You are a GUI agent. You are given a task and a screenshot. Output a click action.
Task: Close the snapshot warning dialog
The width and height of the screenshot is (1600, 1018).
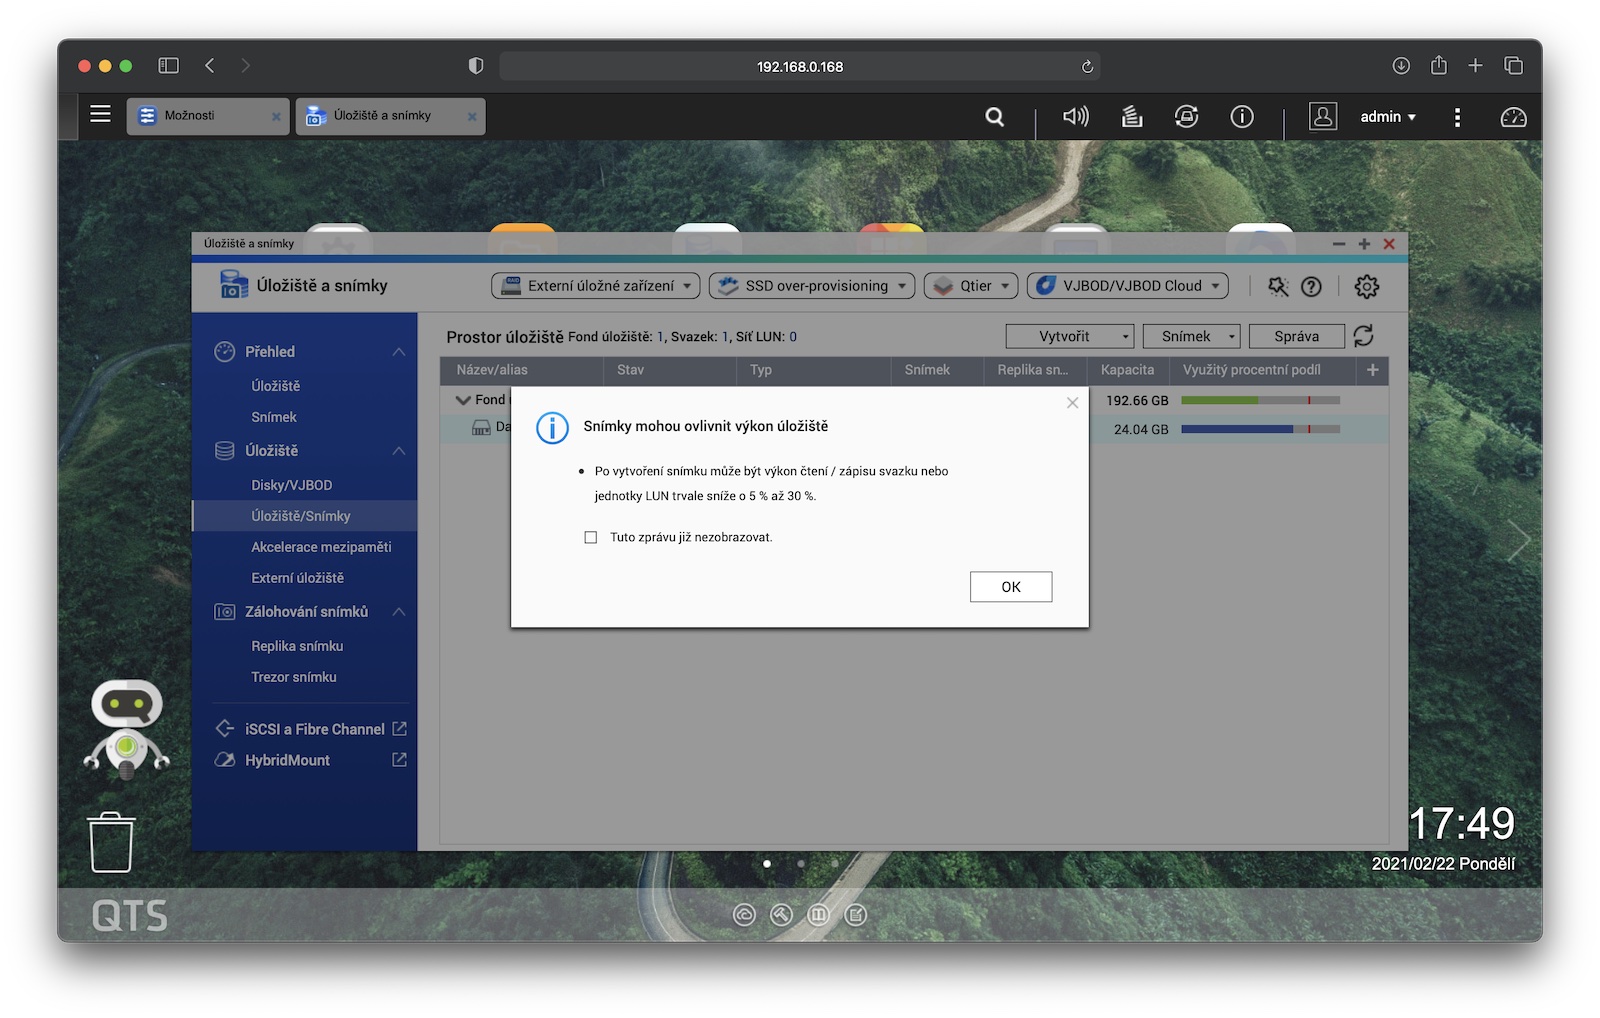click(1072, 403)
